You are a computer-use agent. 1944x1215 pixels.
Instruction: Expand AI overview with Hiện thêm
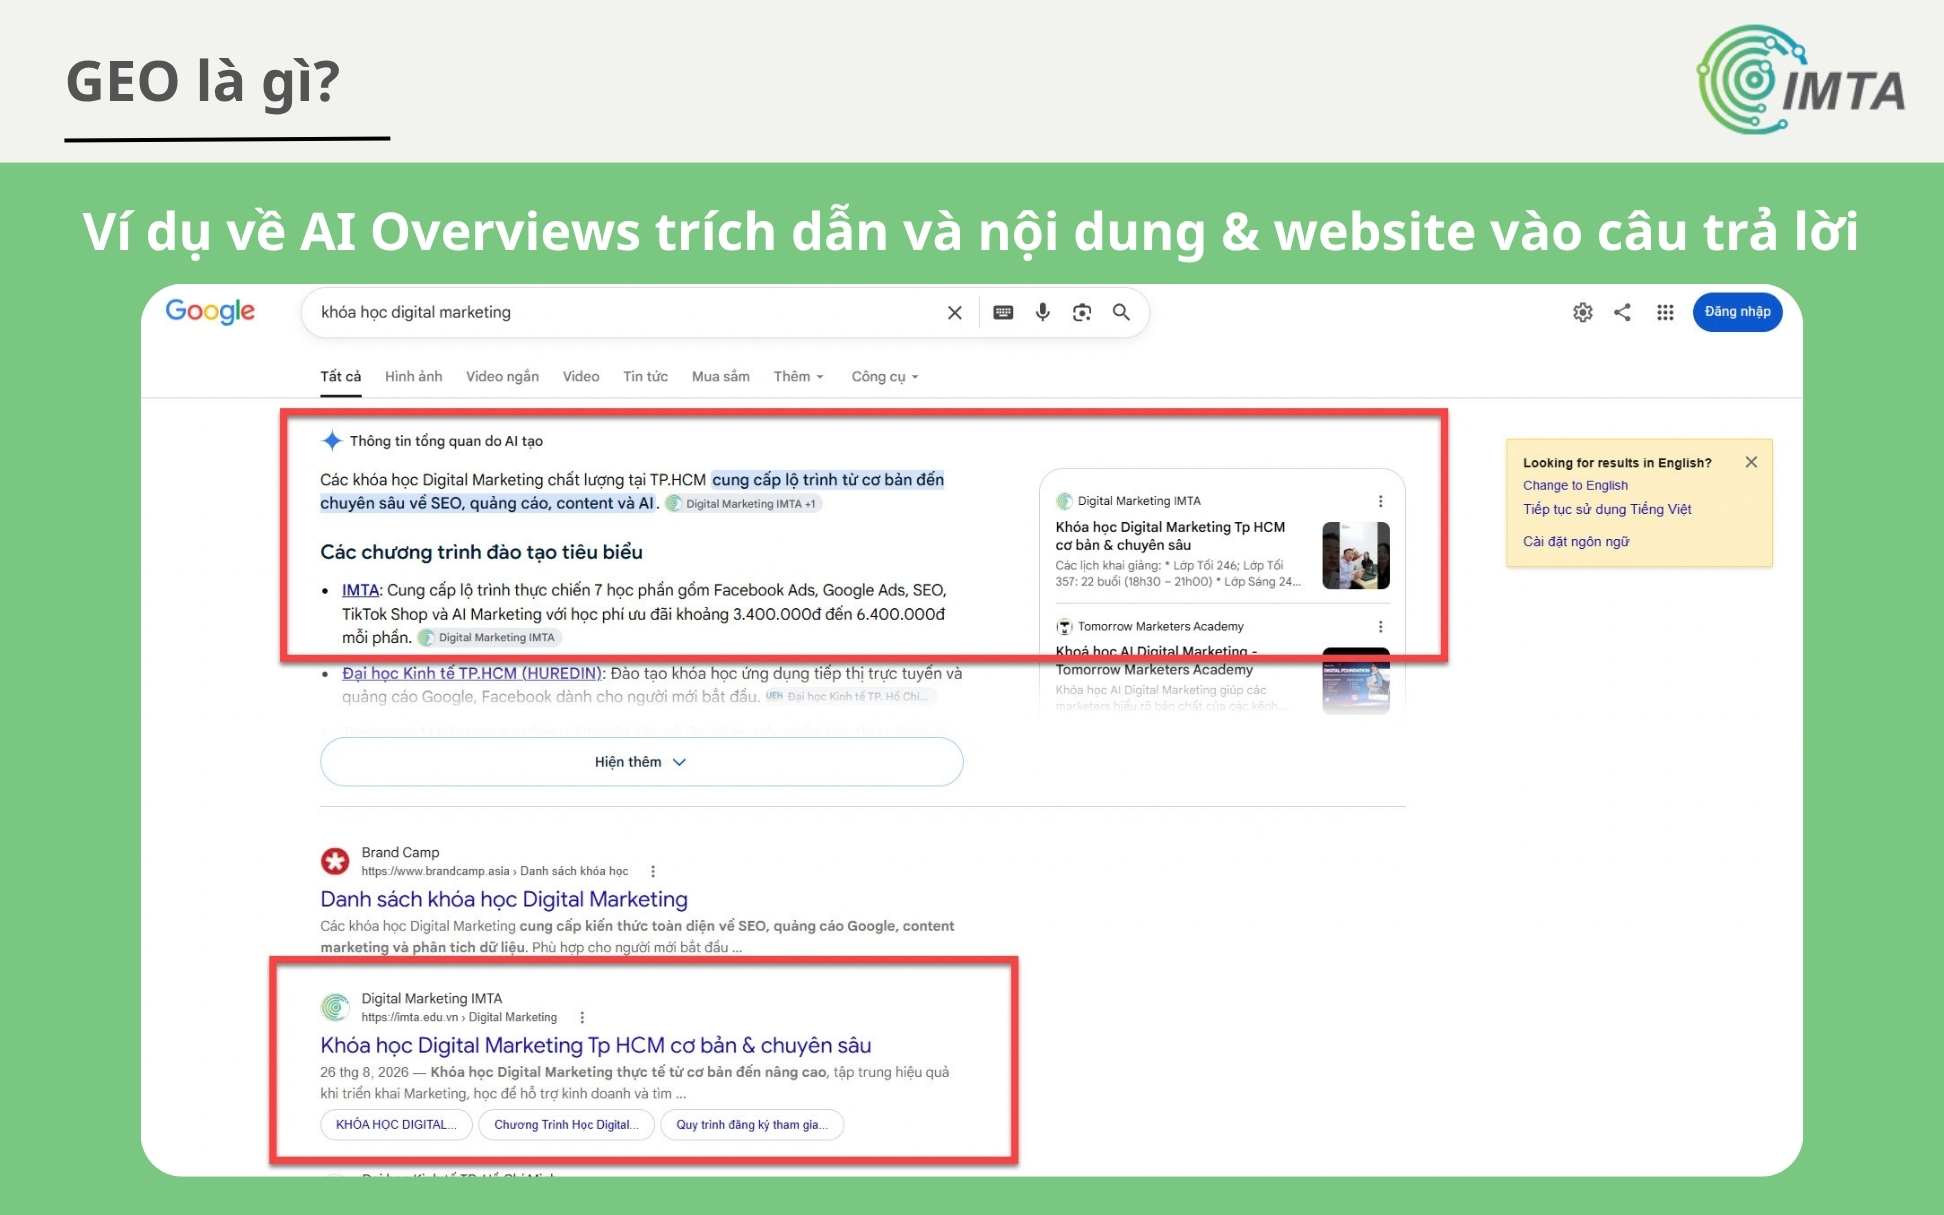[641, 762]
